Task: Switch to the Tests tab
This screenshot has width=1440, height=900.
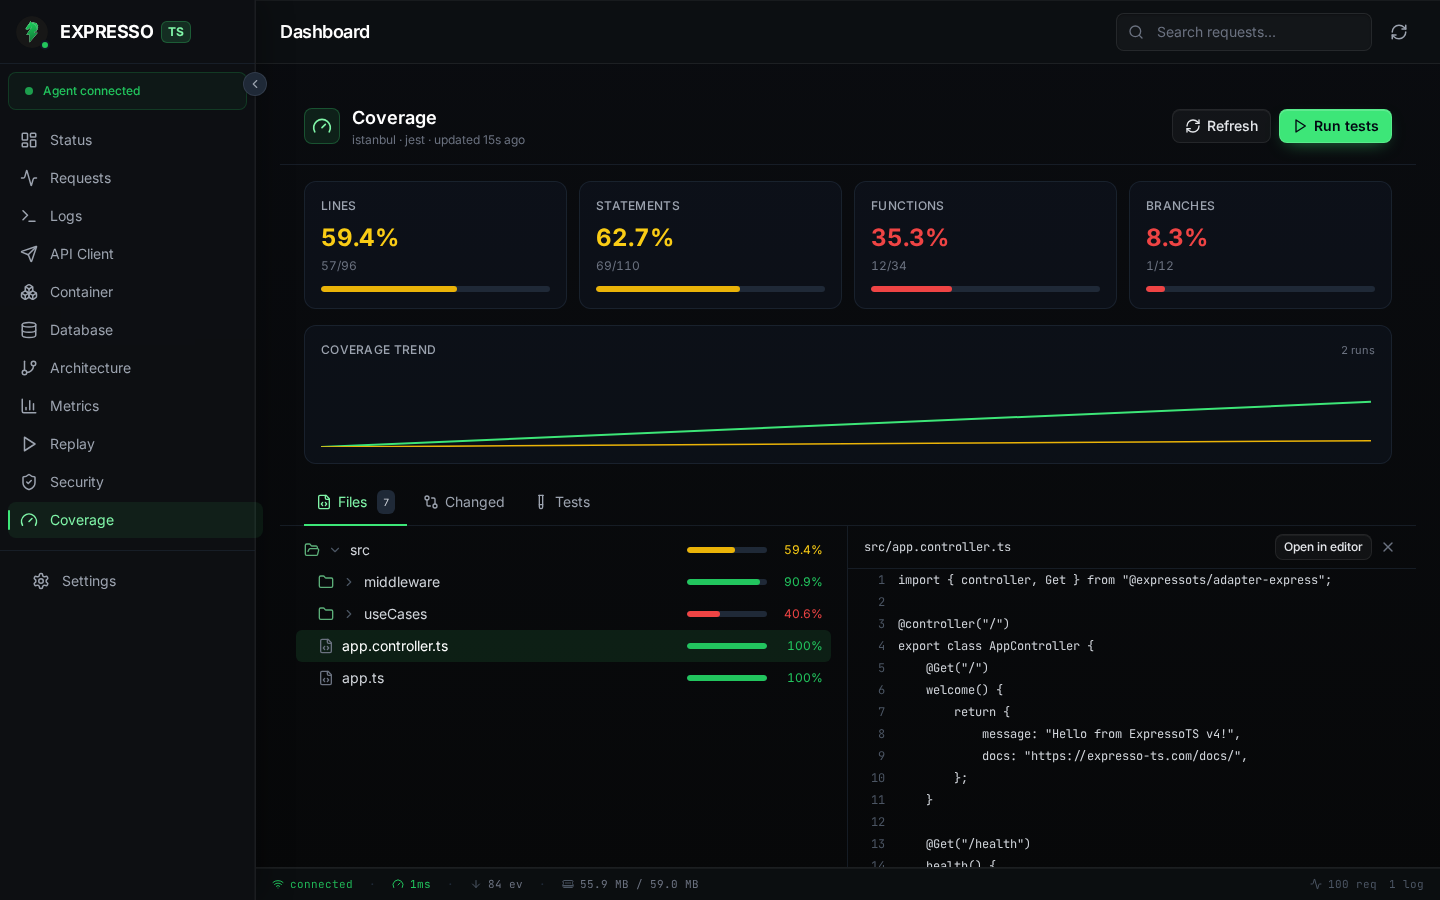Action: coord(563,502)
